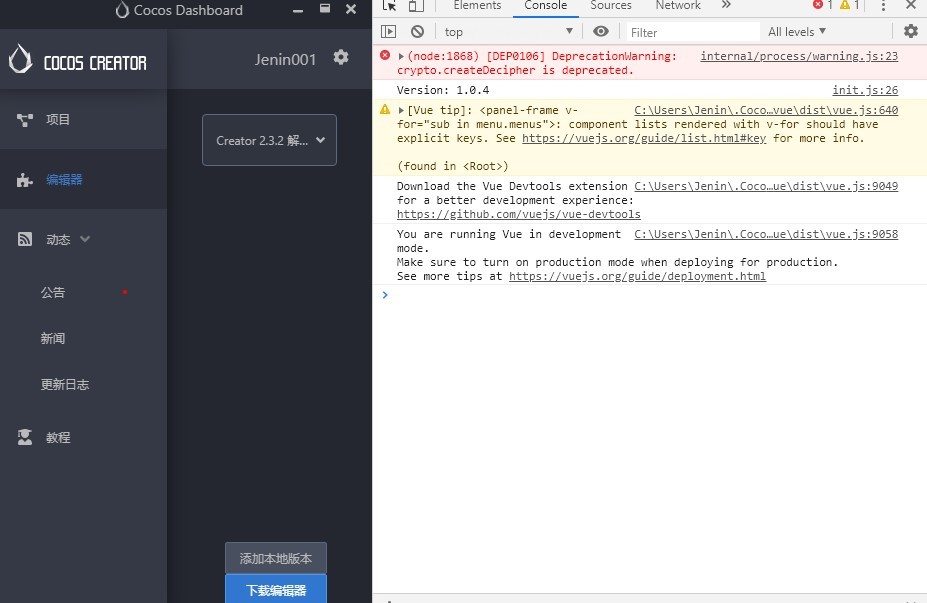927x603 pixels.
Task: Clear the console with the ban icon
Action: (417, 32)
